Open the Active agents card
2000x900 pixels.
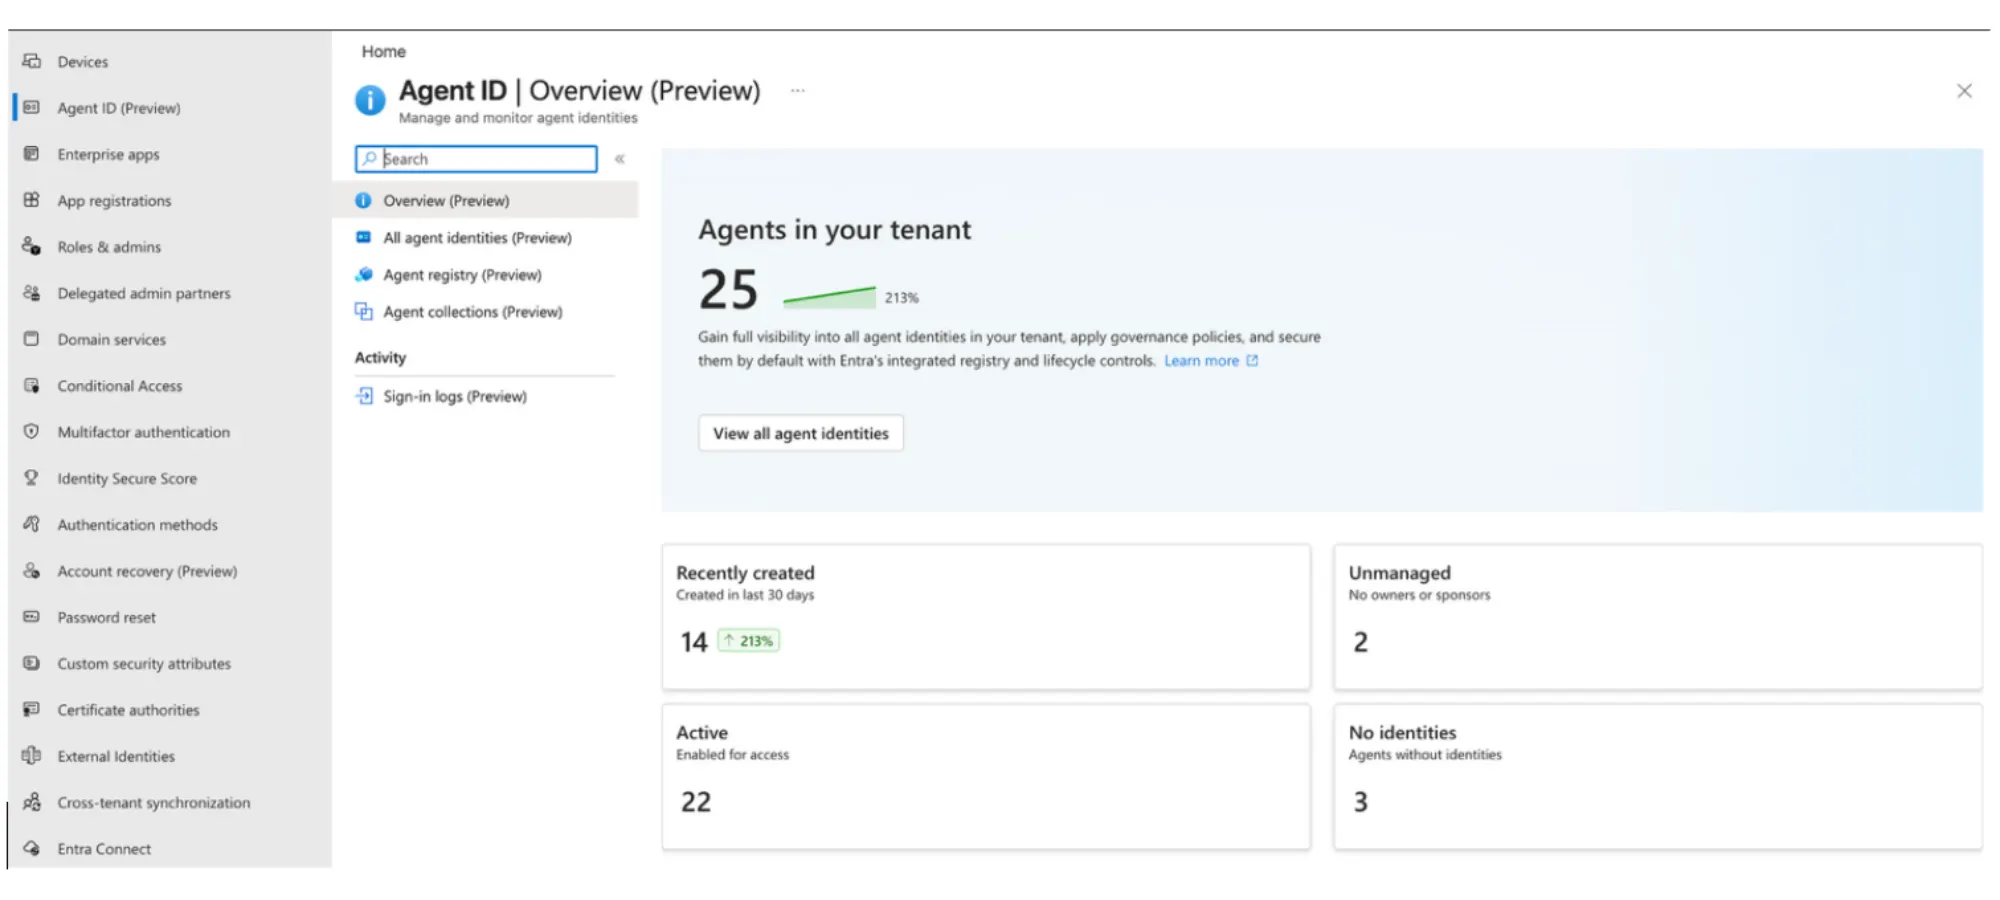pyautogui.click(x=986, y=777)
